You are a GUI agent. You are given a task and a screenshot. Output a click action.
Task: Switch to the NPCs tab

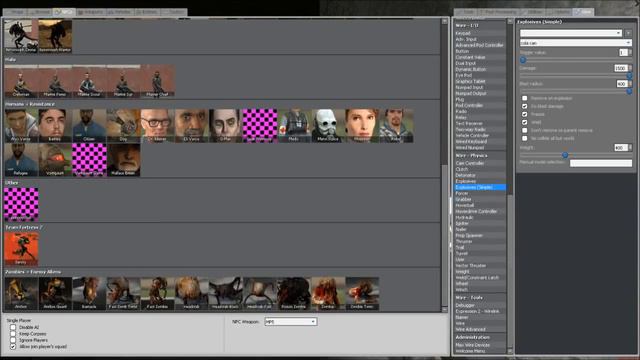tap(64, 12)
